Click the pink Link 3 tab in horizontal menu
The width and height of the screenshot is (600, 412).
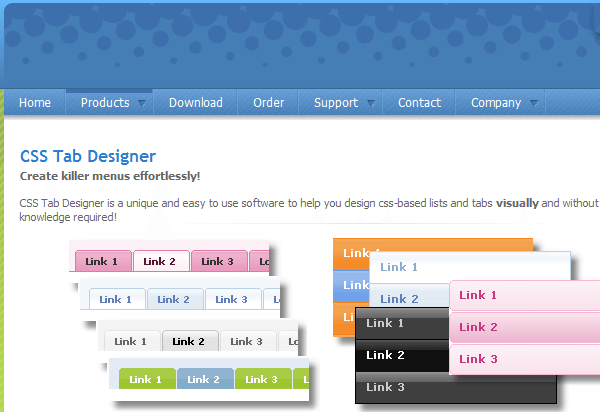click(219, 261)
